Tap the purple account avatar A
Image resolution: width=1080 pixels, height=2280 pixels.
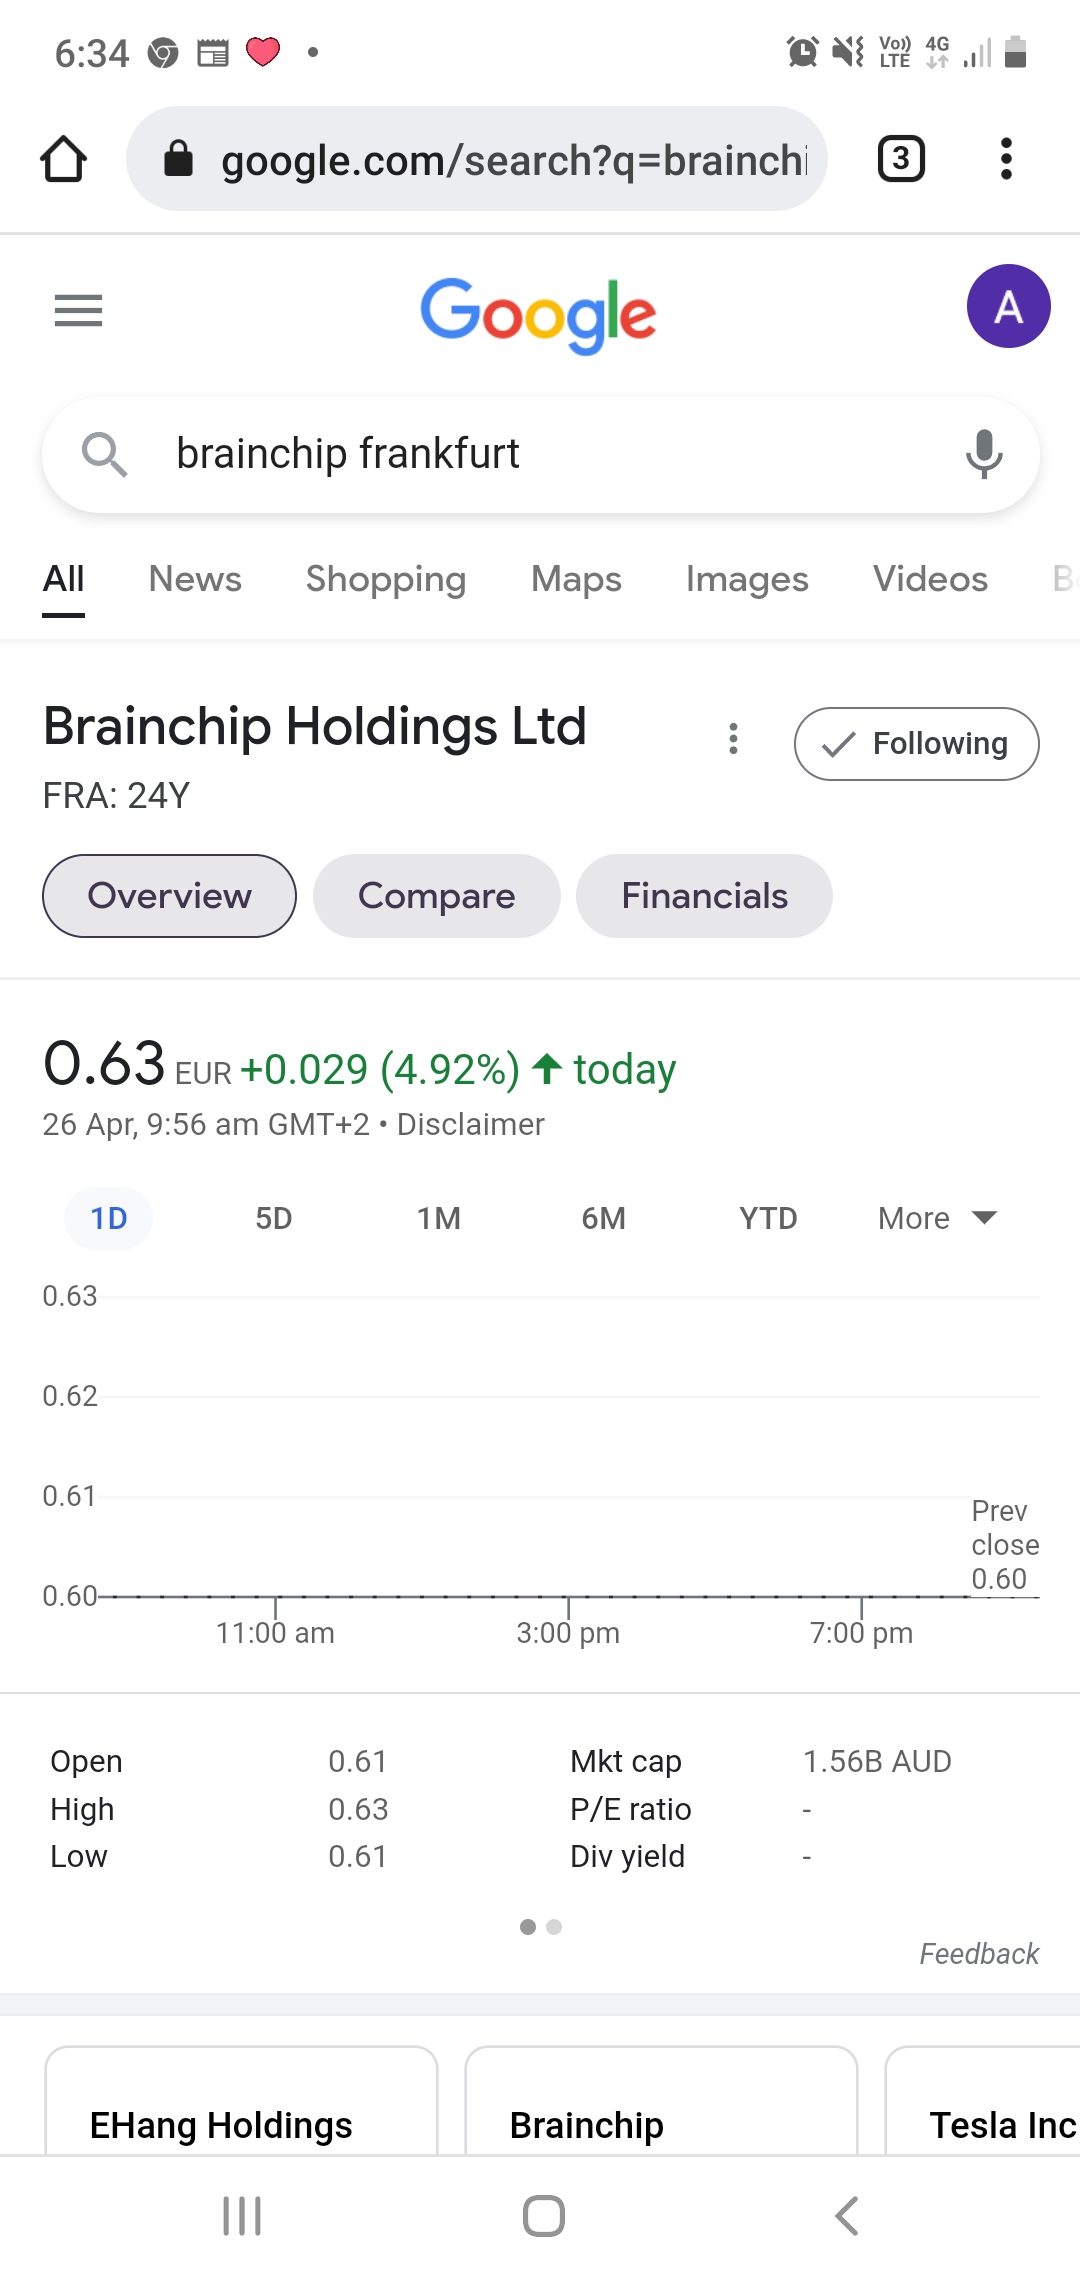(1008, 306)
